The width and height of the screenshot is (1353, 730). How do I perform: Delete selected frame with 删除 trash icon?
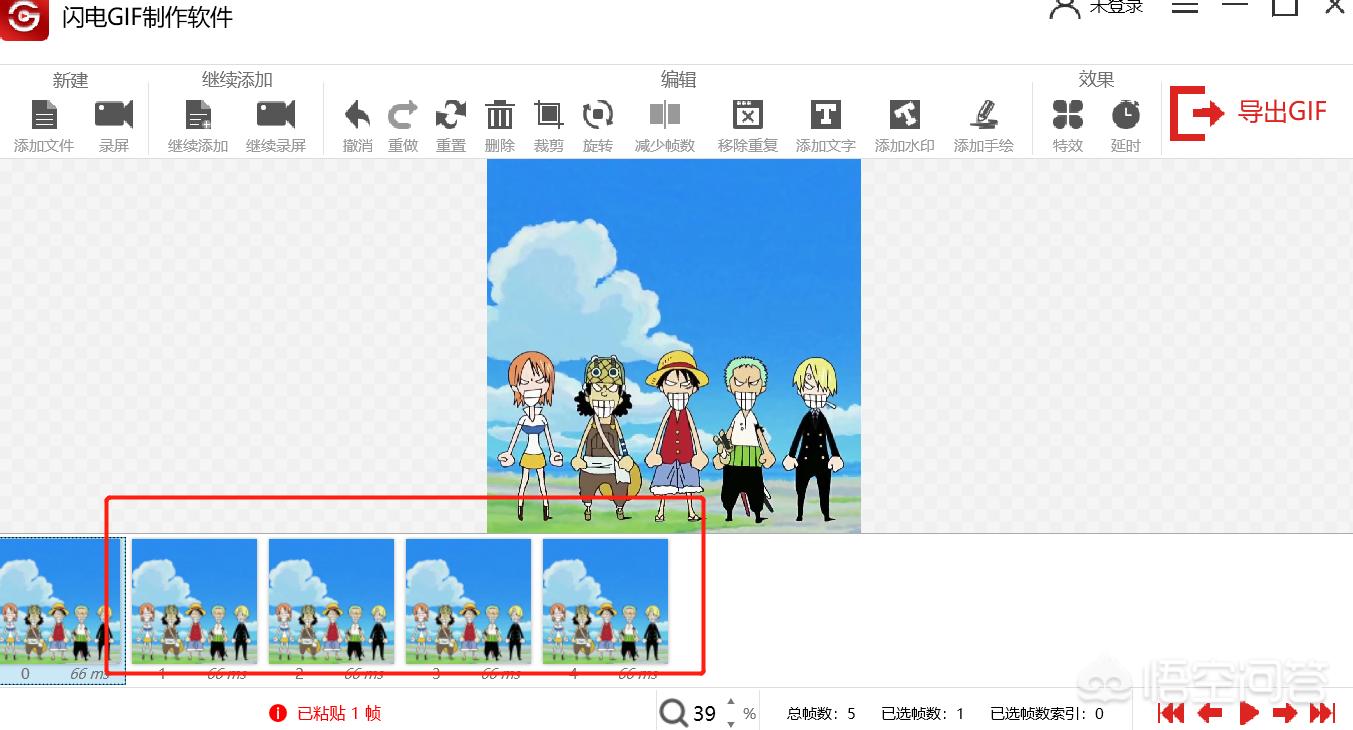coord(500,115)
